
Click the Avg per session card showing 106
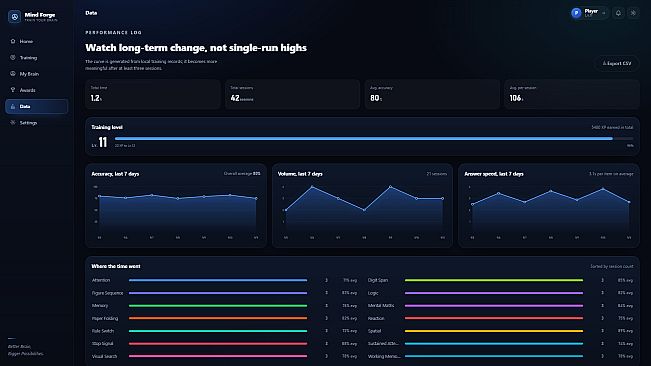coord(572,94)
